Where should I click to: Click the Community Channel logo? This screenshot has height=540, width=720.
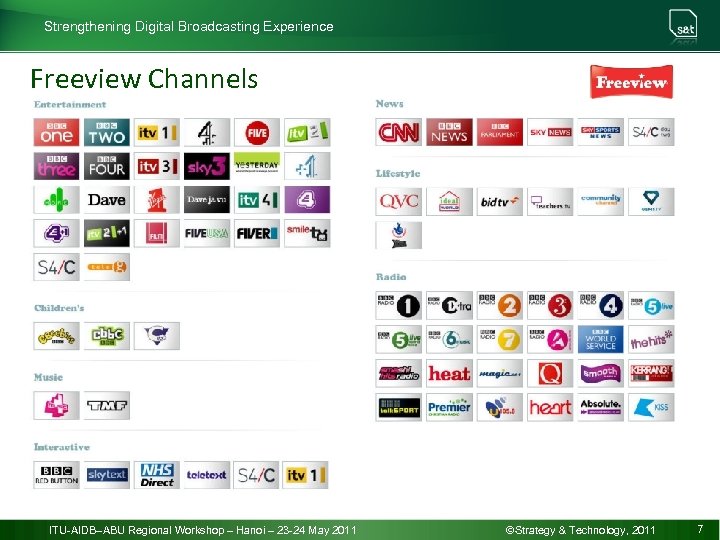tap(601, 202)
